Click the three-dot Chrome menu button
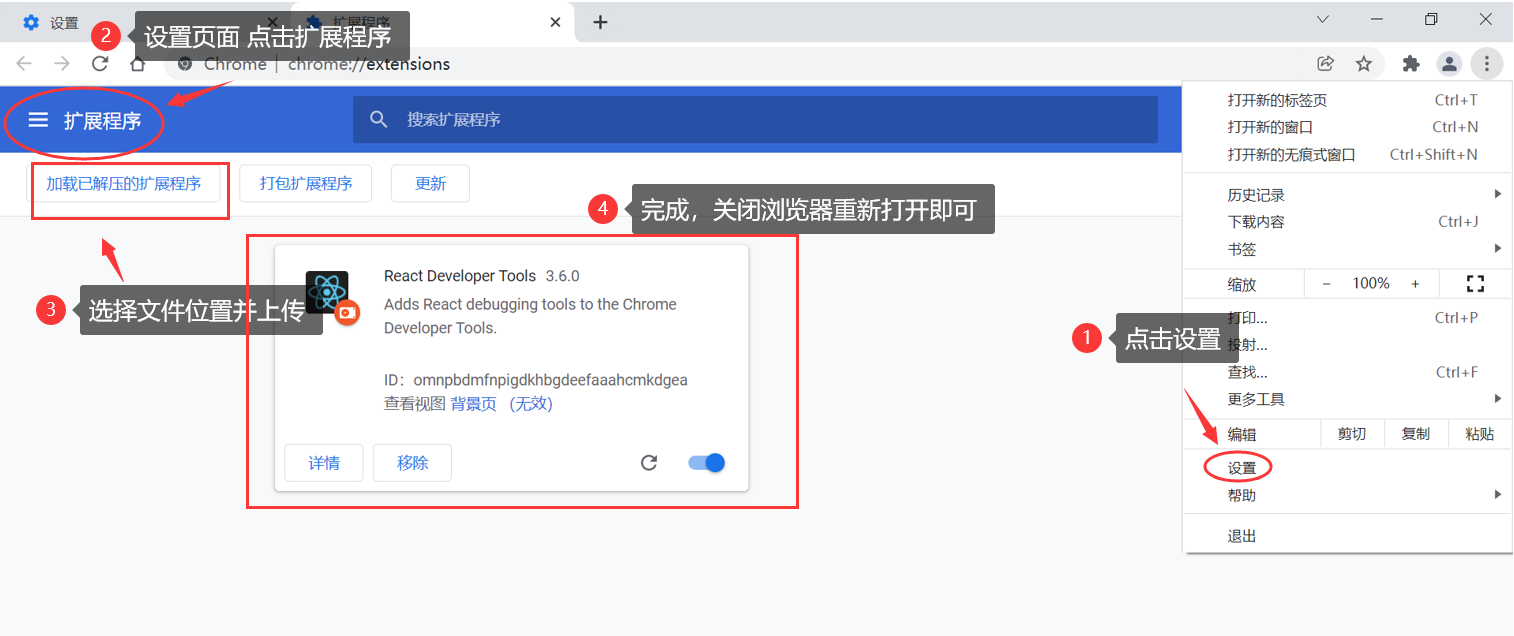This screenshot has height=636, width=1514. pos(1487,64)
